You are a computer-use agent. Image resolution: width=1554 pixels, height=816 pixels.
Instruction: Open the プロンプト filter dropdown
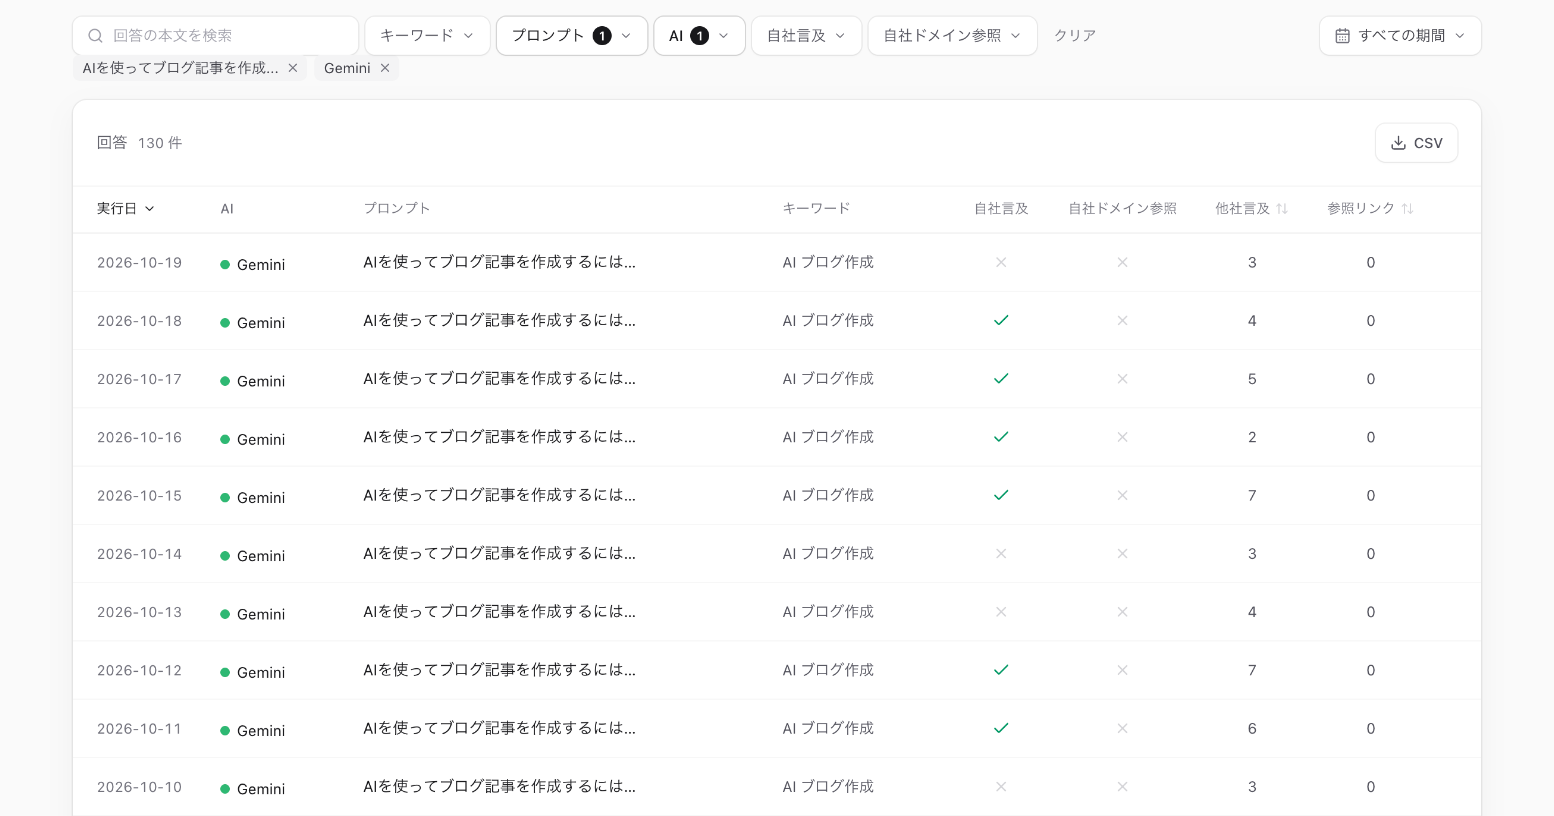coord(572,36)
